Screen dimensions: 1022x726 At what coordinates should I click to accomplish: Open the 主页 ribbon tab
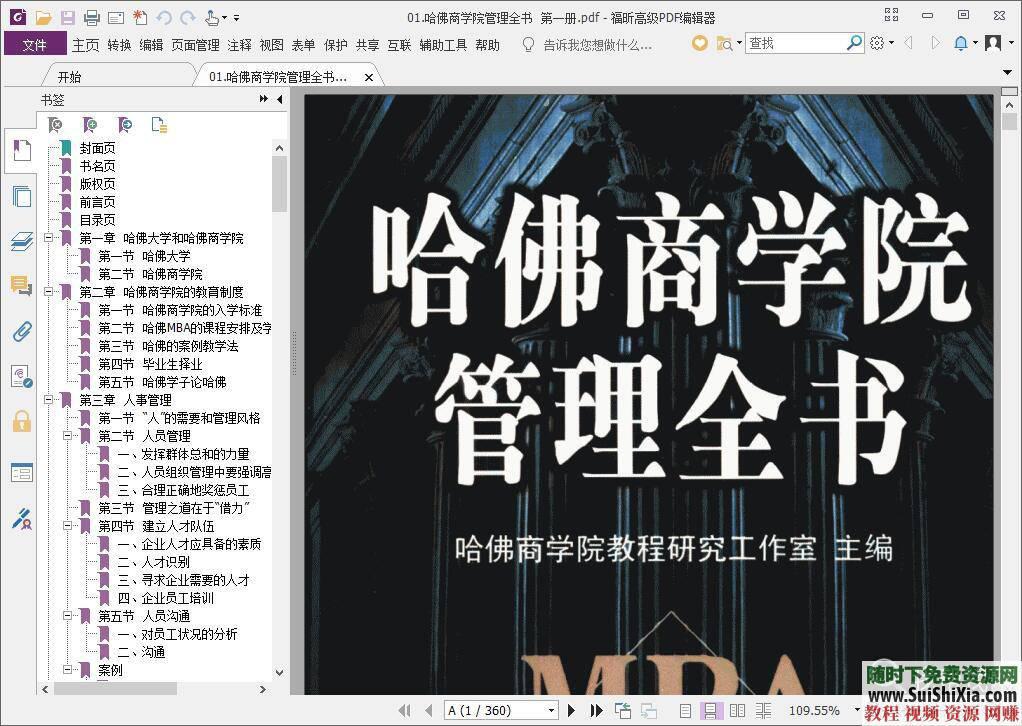point(85,45)
